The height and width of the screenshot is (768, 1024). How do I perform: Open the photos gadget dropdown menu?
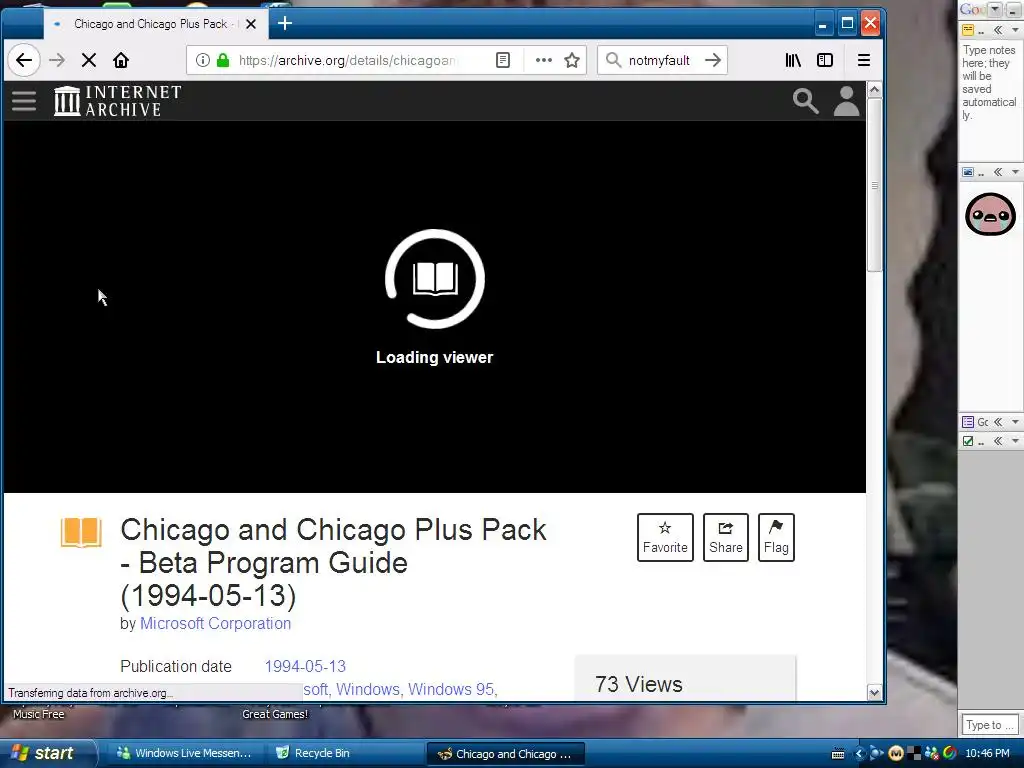(1015, 172)
